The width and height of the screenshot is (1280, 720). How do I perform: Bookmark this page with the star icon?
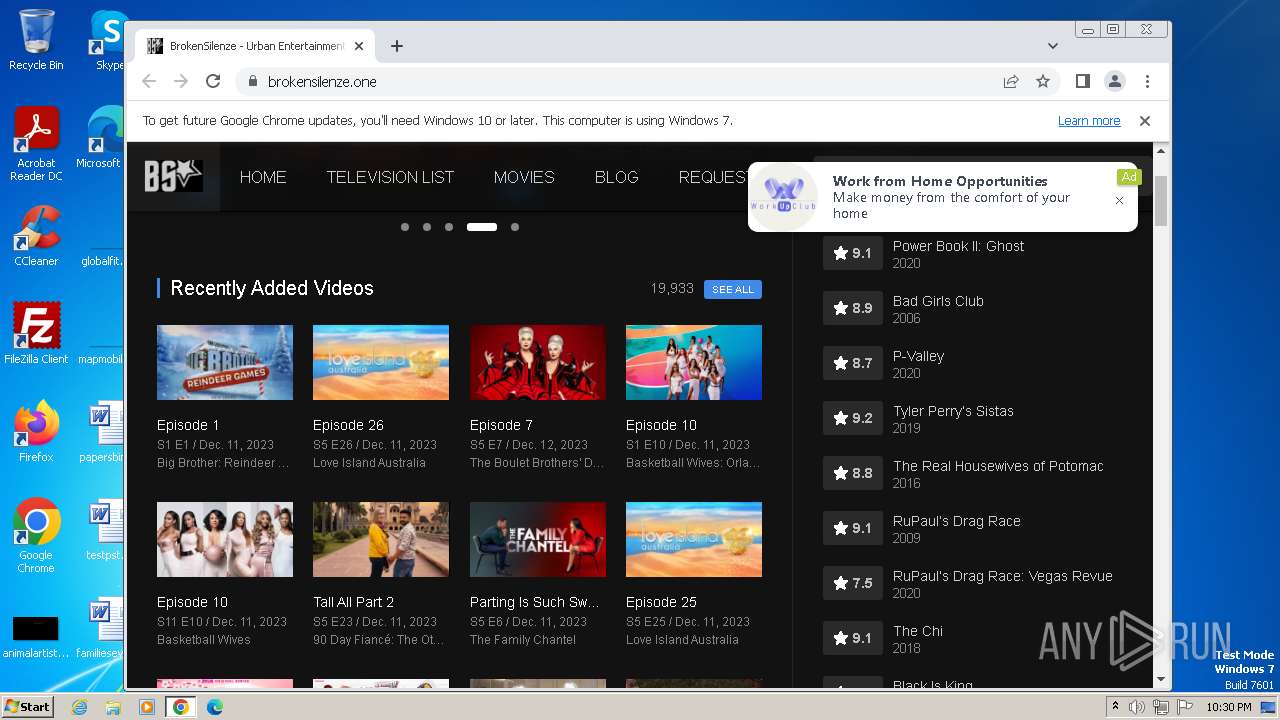(x=1043, y=81)
